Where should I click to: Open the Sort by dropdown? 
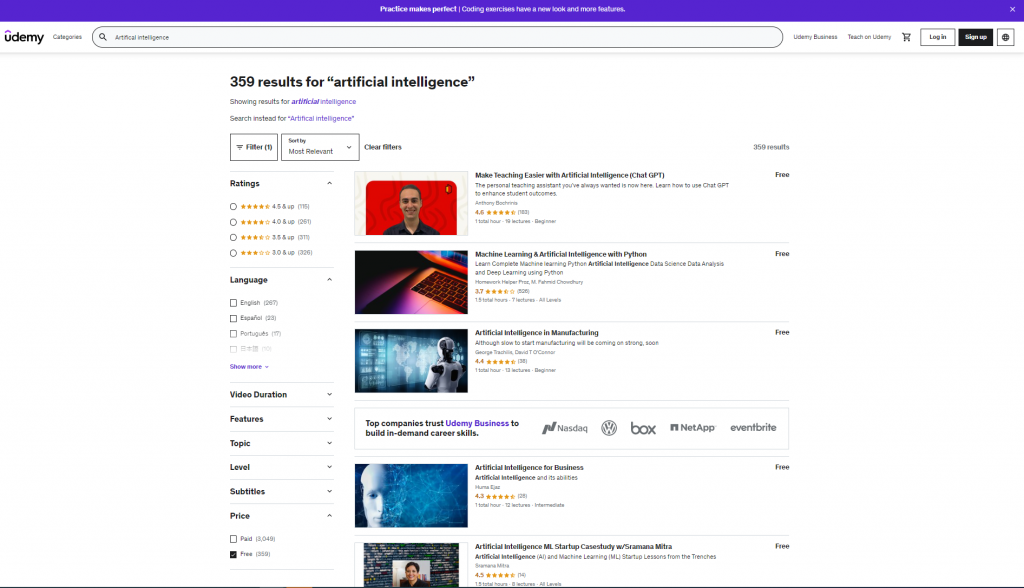[x=320, y=147]
